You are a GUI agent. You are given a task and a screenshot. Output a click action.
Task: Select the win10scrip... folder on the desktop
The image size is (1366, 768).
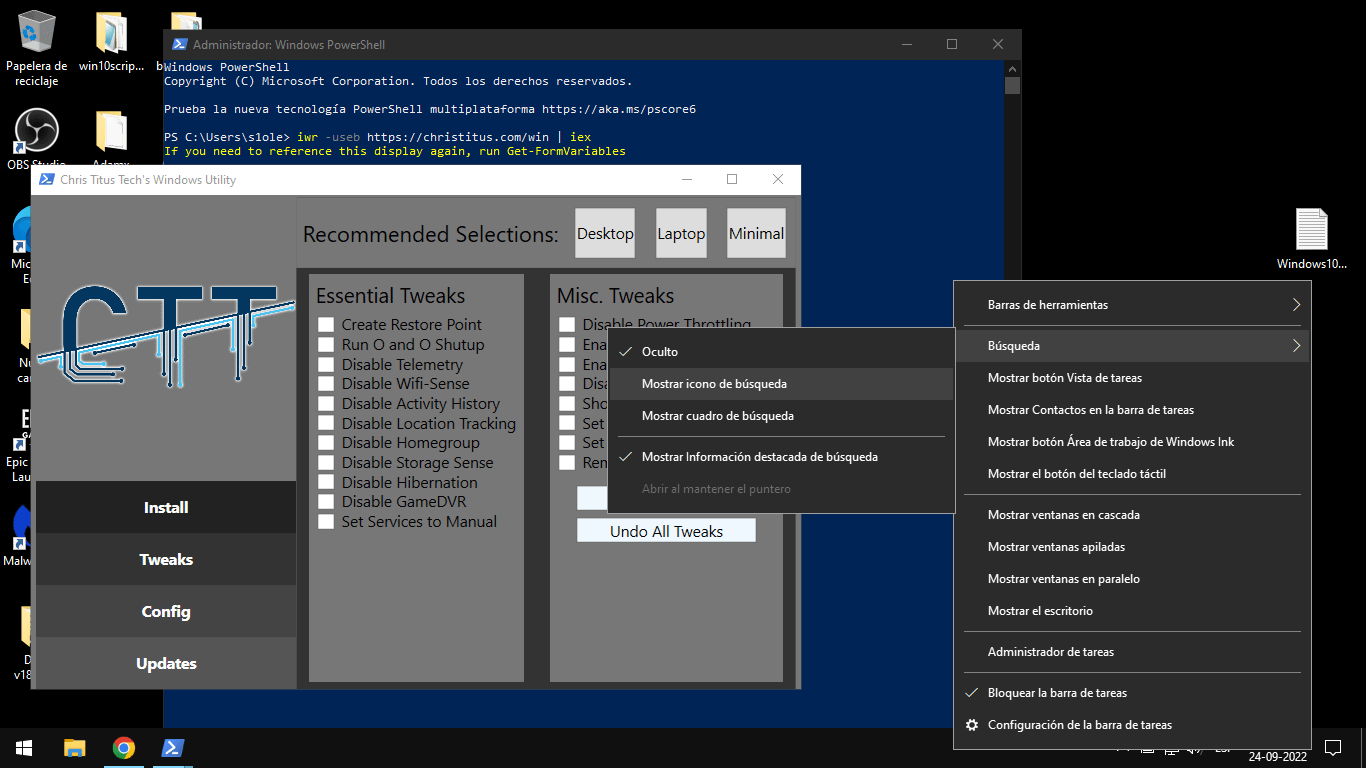tap(111, 43)
